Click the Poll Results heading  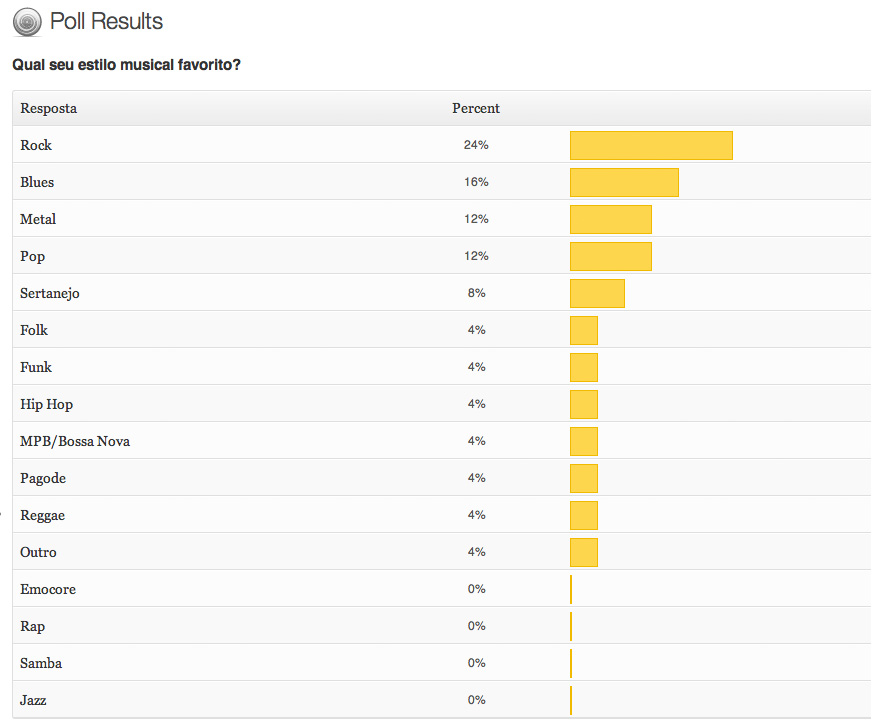106,21
